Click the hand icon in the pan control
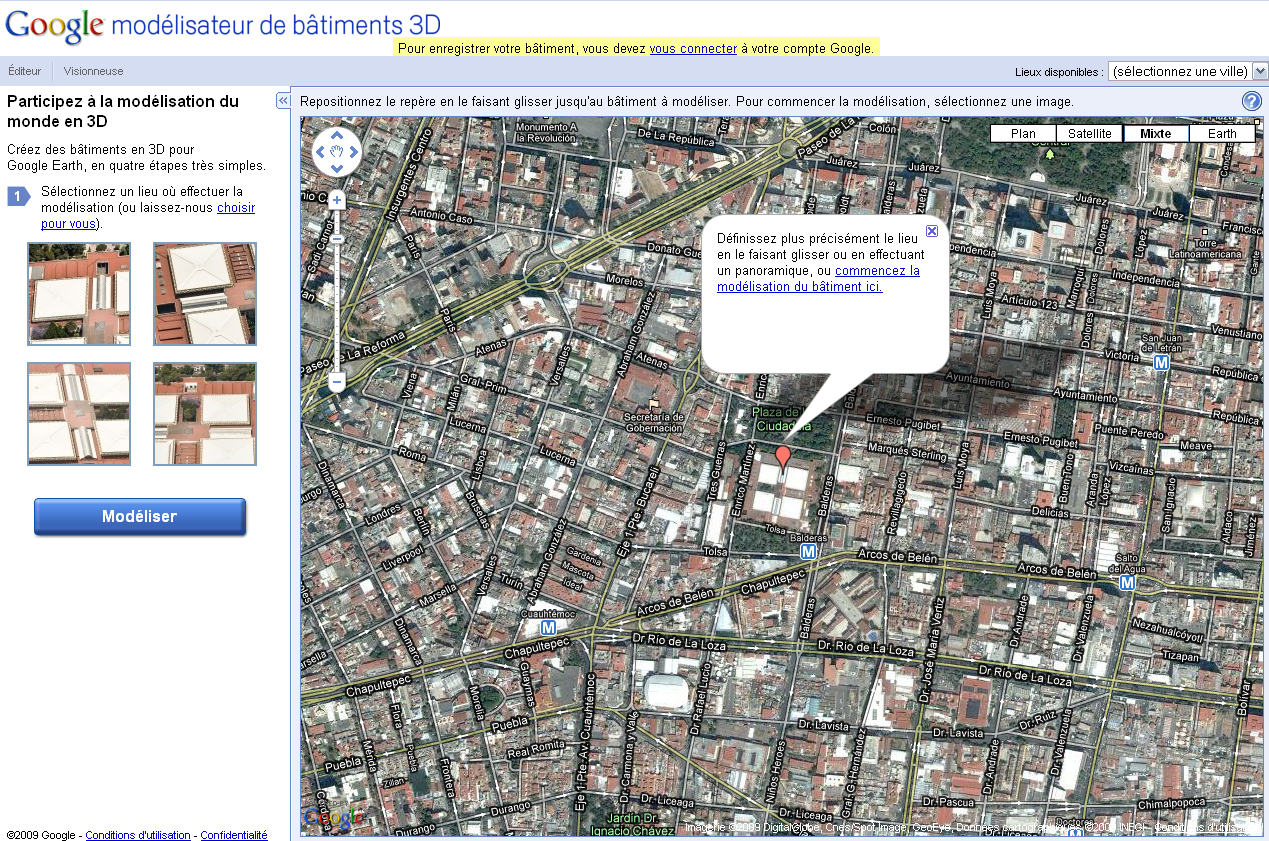The height and width of the screenshot is (841, 1269). click(x=337, y=152)
